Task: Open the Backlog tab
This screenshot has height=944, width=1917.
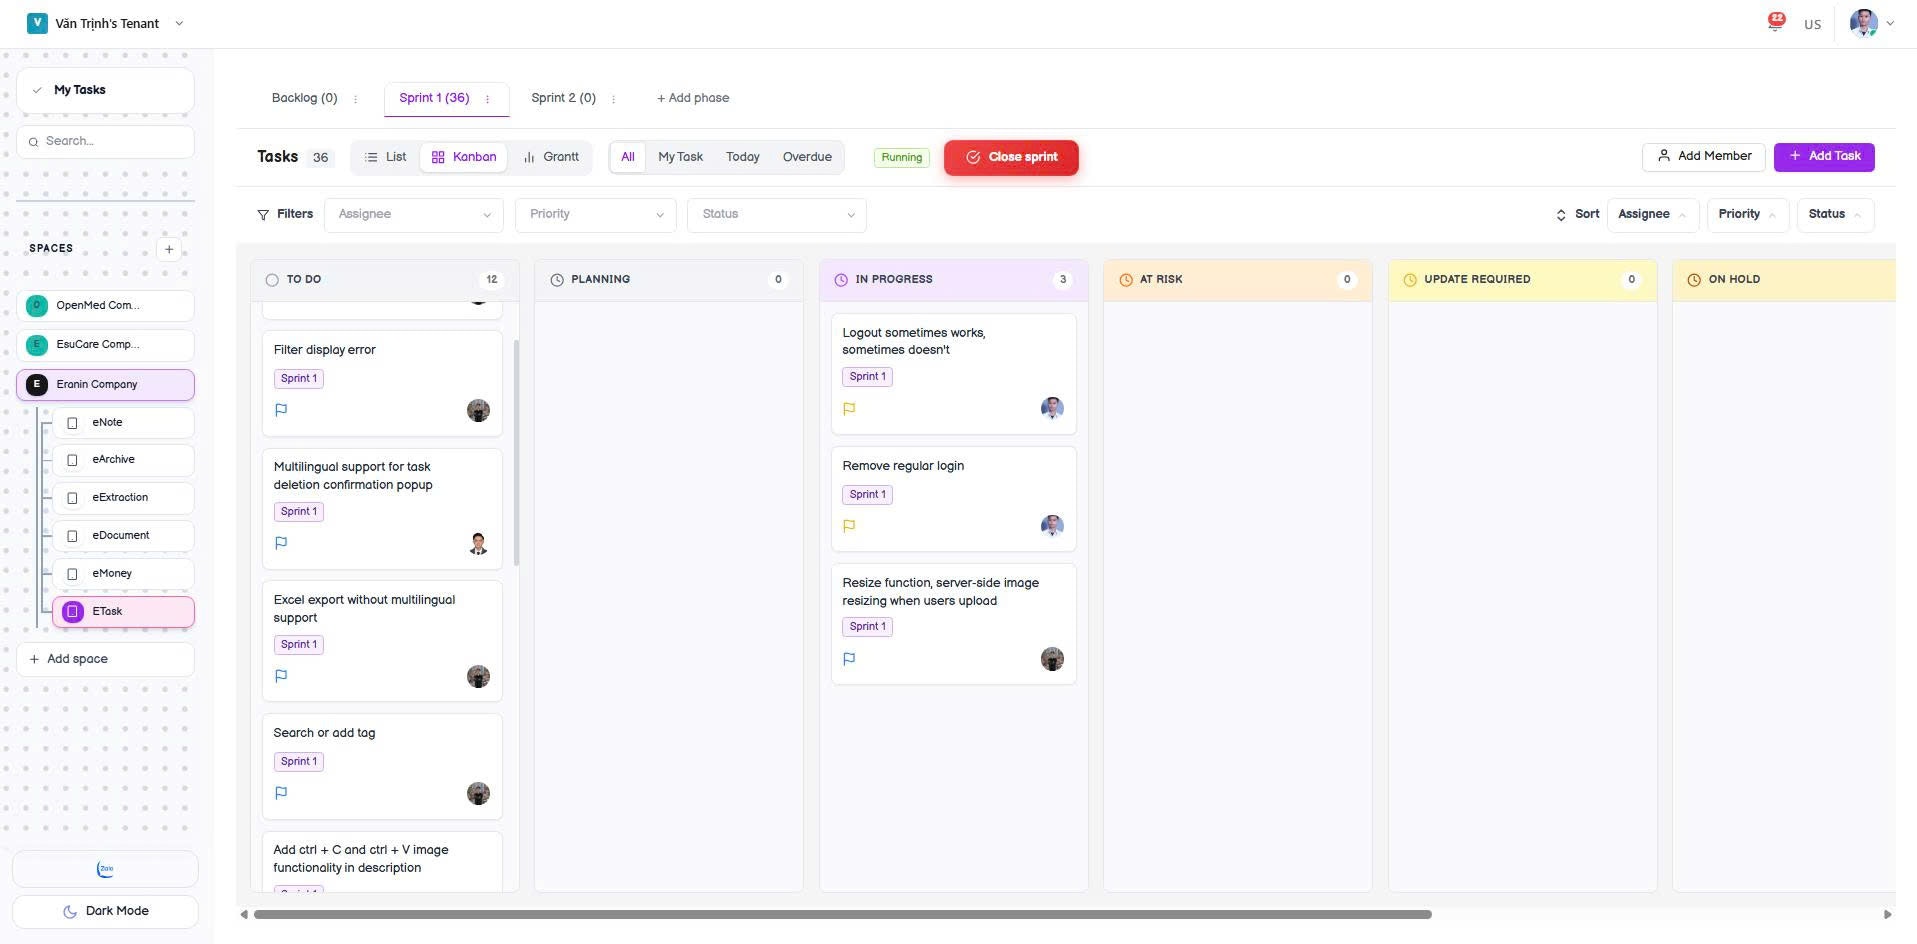Action: (x=304, y=98)
